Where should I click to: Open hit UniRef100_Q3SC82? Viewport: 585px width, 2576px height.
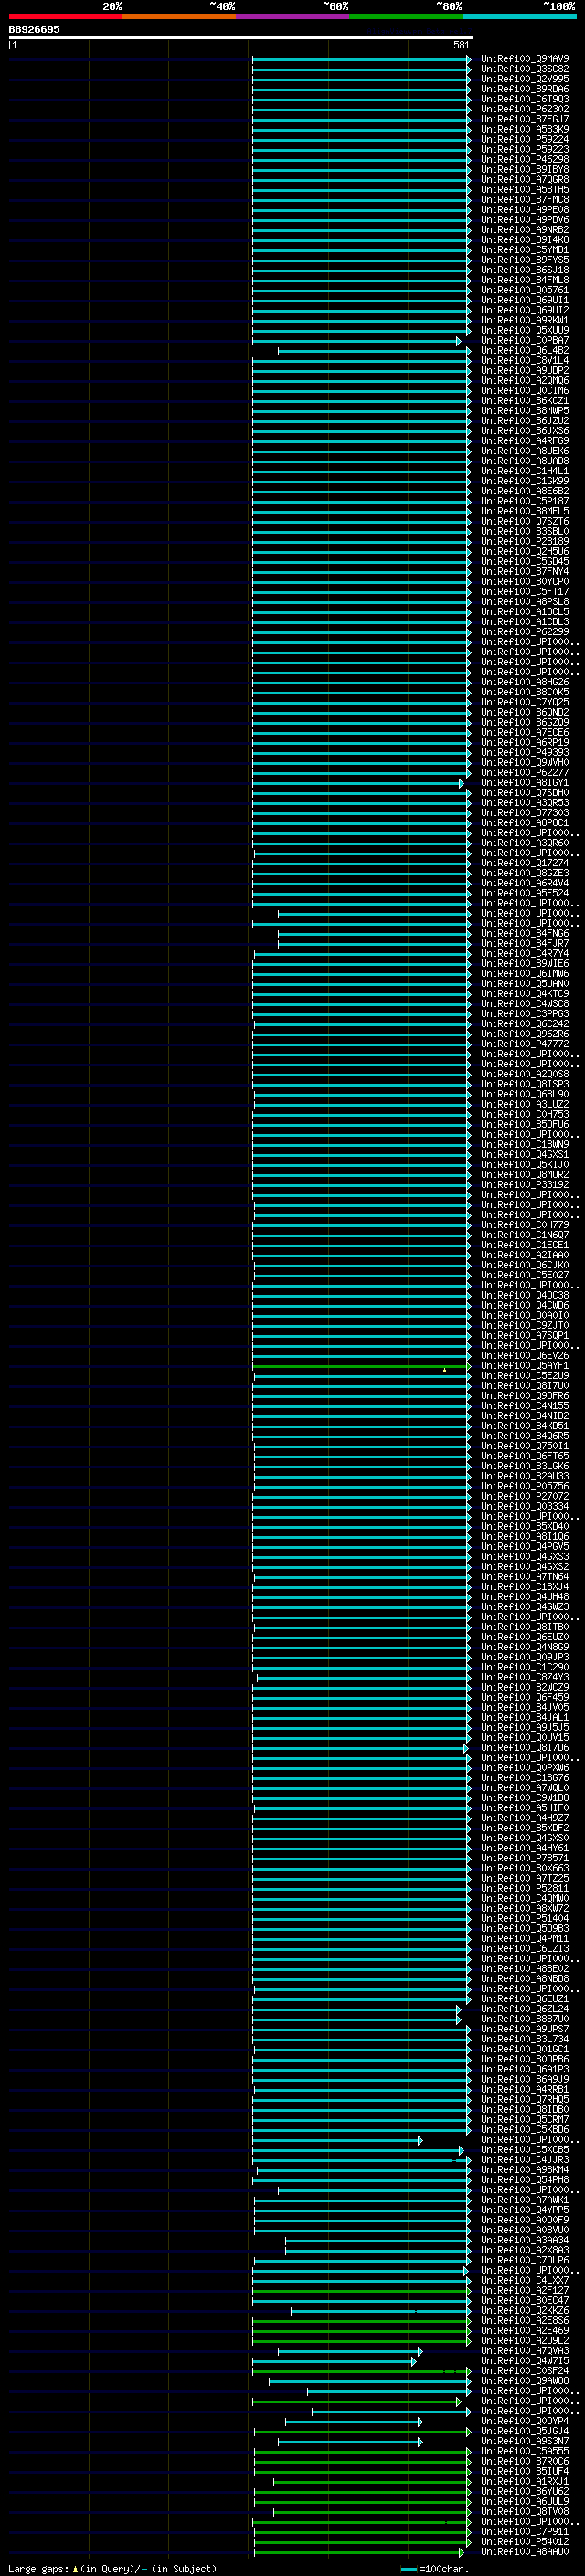click(525, 69)
